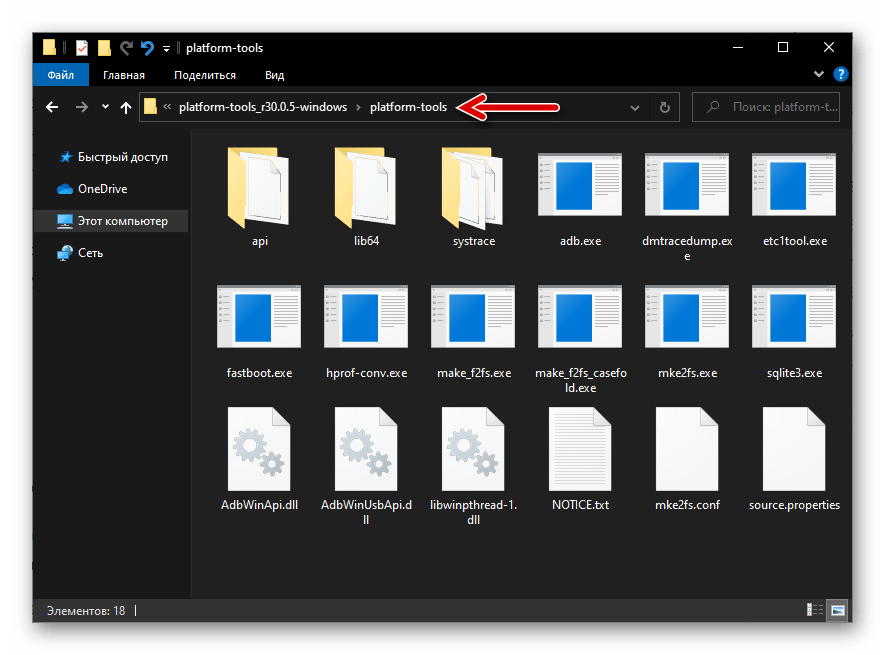Click the help question mark icon
885x655 pixels.
coord(841,74)
